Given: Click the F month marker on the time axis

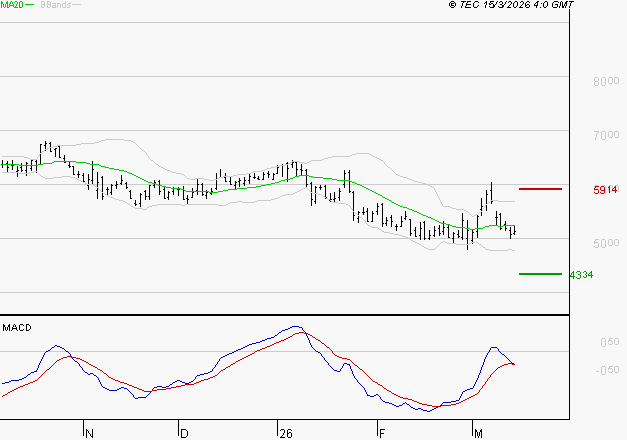Looking at the screenshot, I should 382,434.
